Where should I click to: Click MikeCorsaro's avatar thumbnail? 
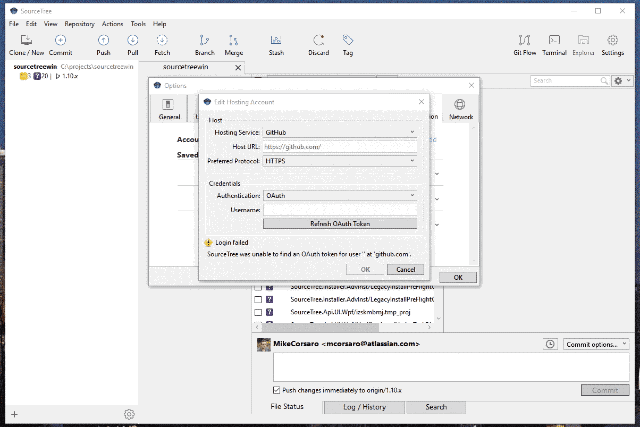coord(264,345)
